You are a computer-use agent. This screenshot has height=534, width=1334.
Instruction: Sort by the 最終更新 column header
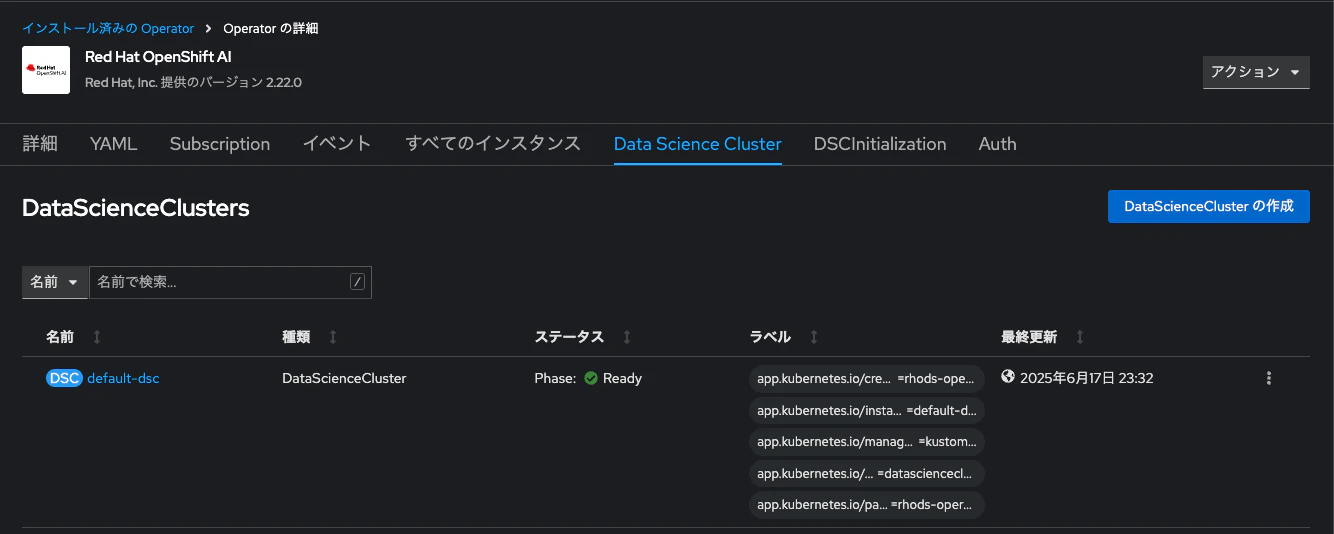(x=1029, y=337)
